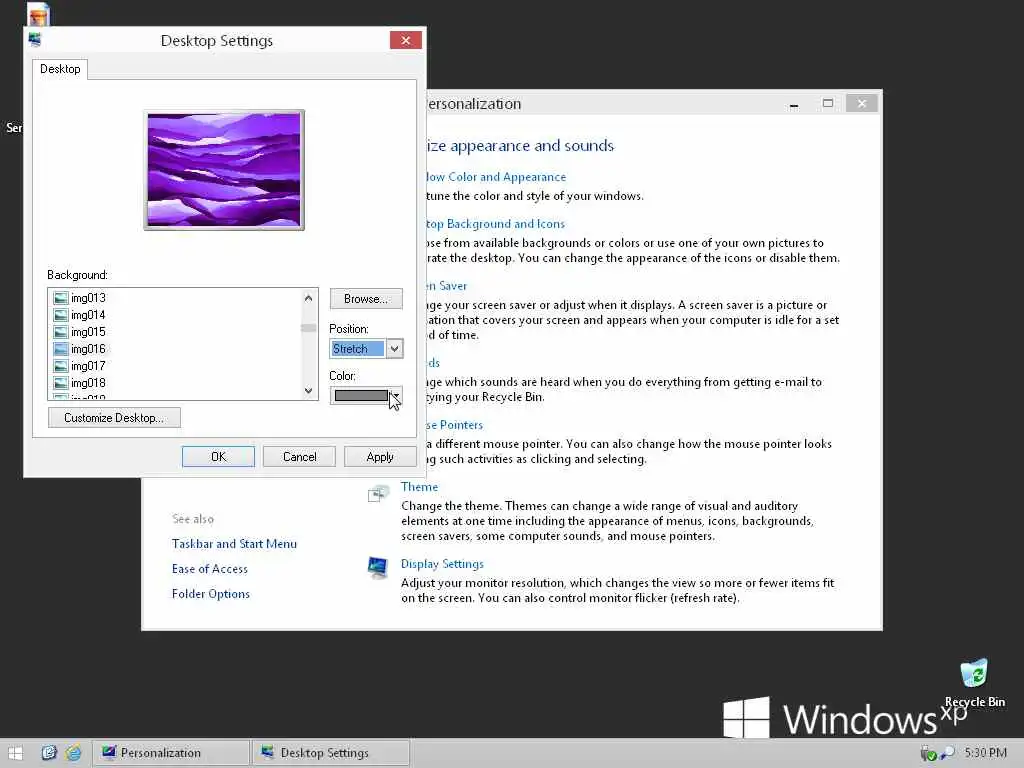Launch Internet Explorer from quick launch
Screen dimensions: 1024x768
(73, 753)
